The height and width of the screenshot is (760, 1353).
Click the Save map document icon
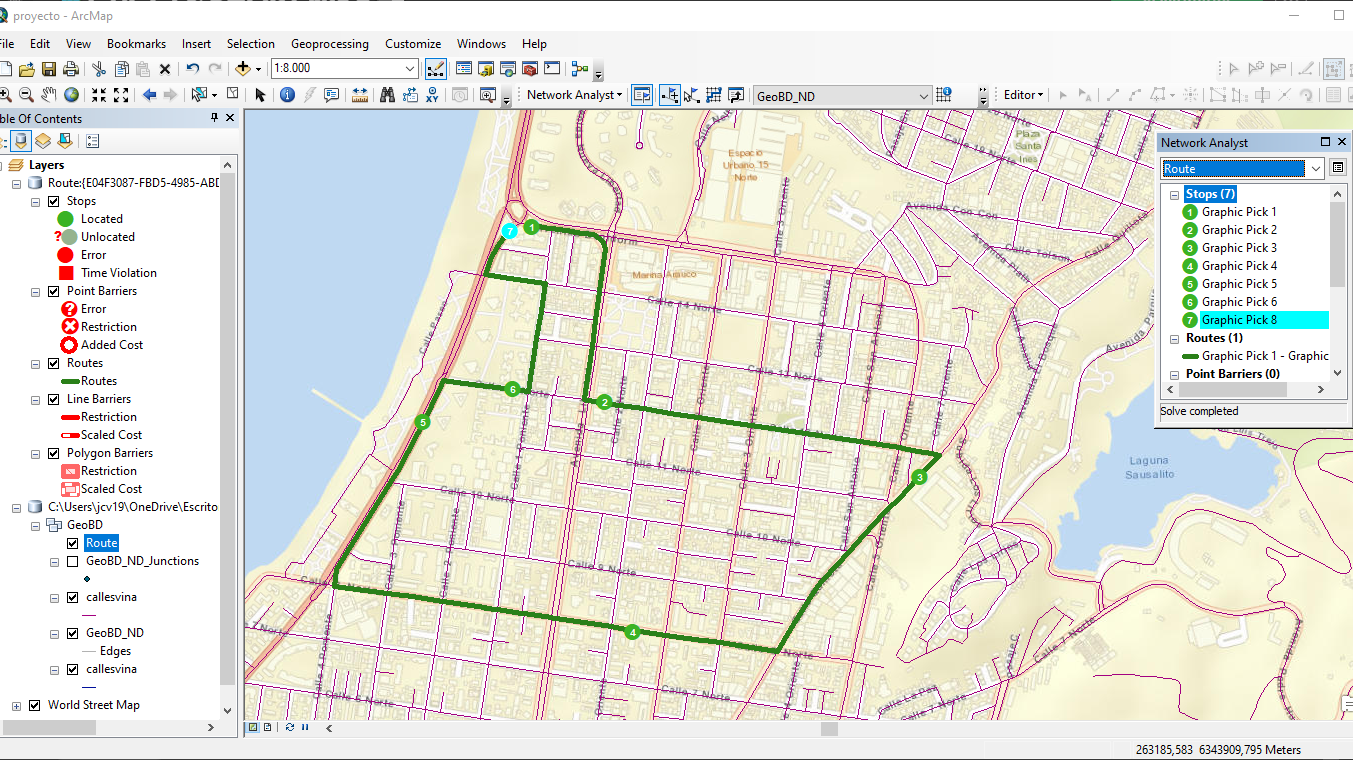click(x=48, y=69)
